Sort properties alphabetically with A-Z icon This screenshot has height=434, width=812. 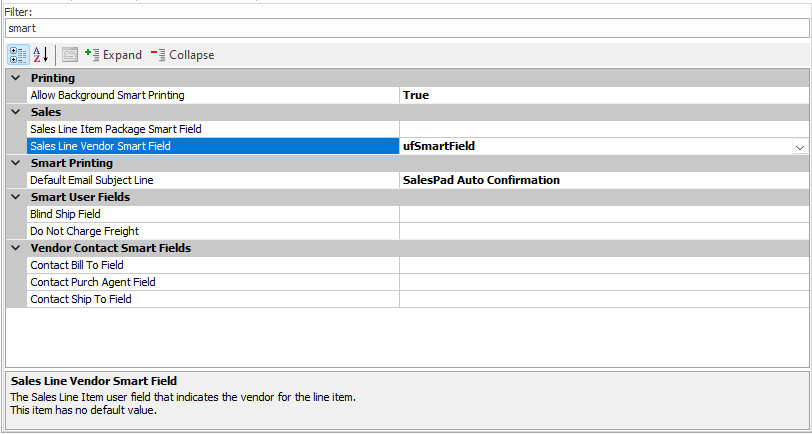(x=41, y=54)
